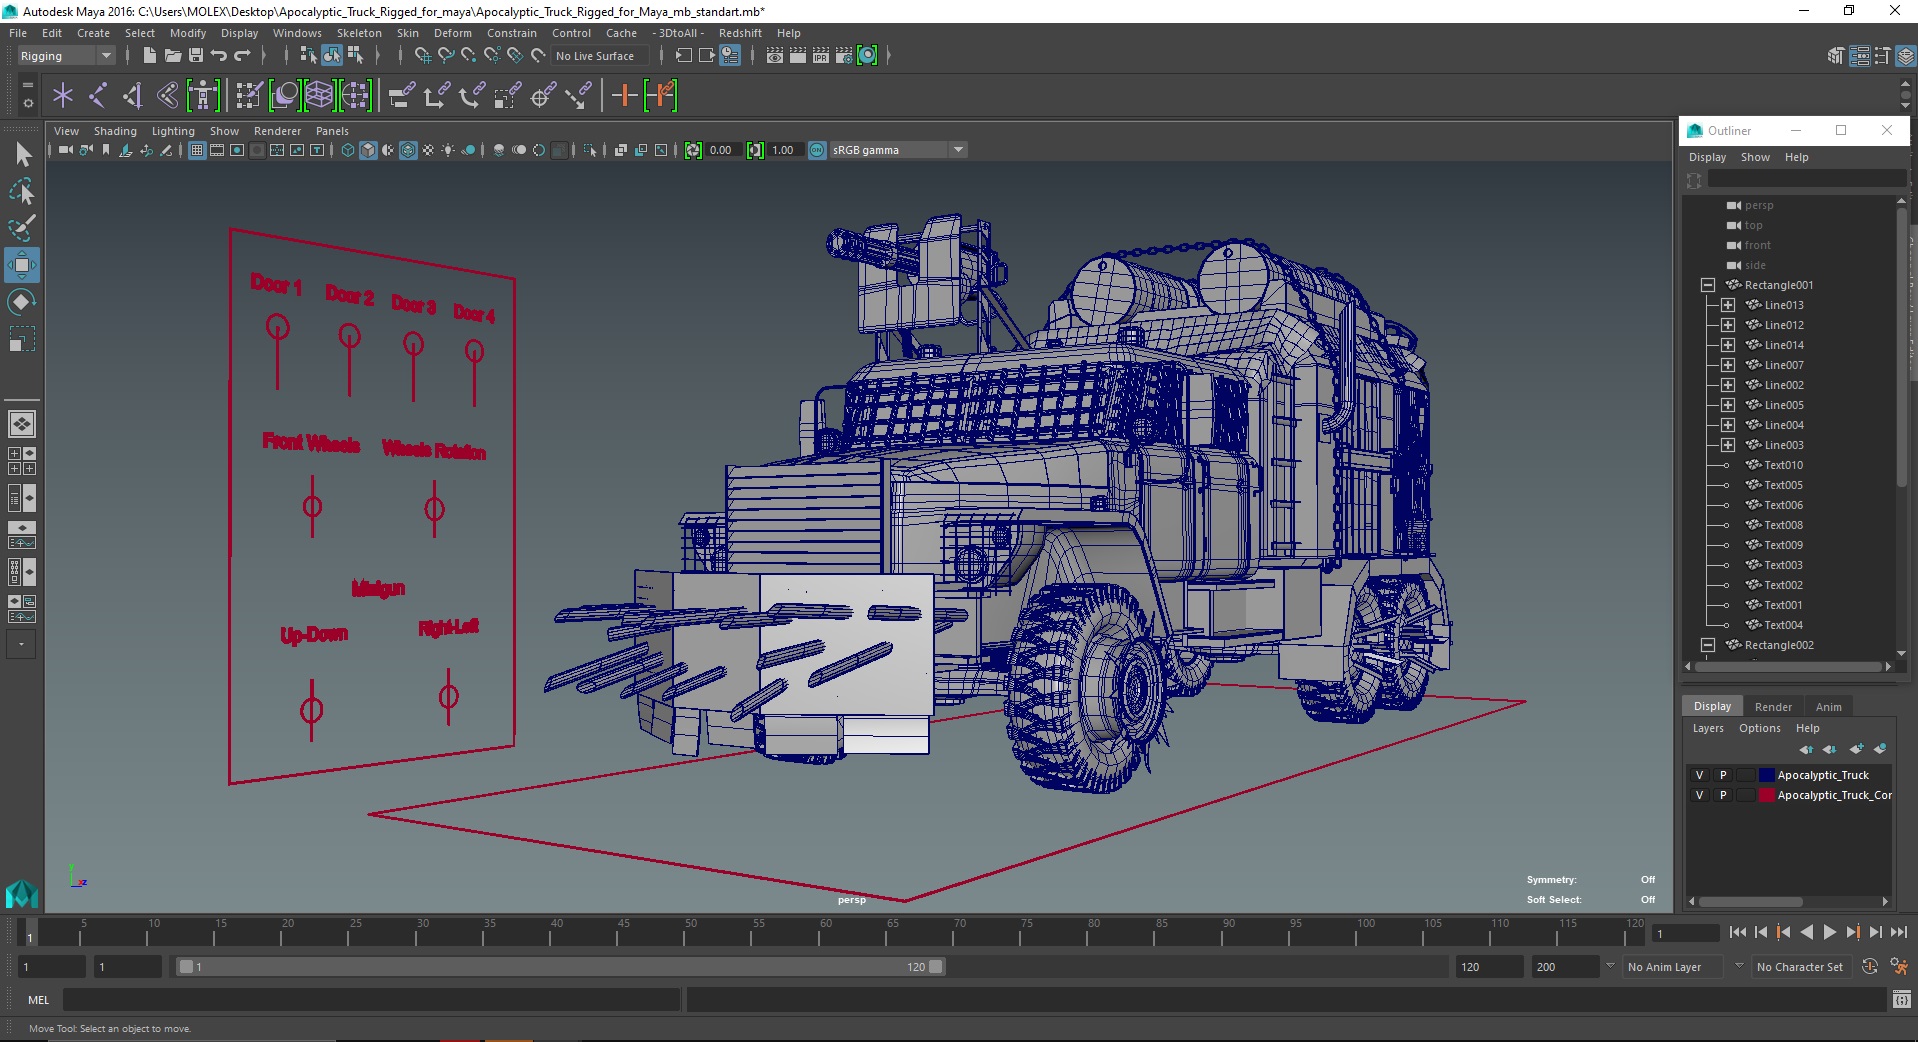This screenshot has height=1042, width=1918.
Task: Toggle Auto Keyframe button
Action: (1869, 967)
